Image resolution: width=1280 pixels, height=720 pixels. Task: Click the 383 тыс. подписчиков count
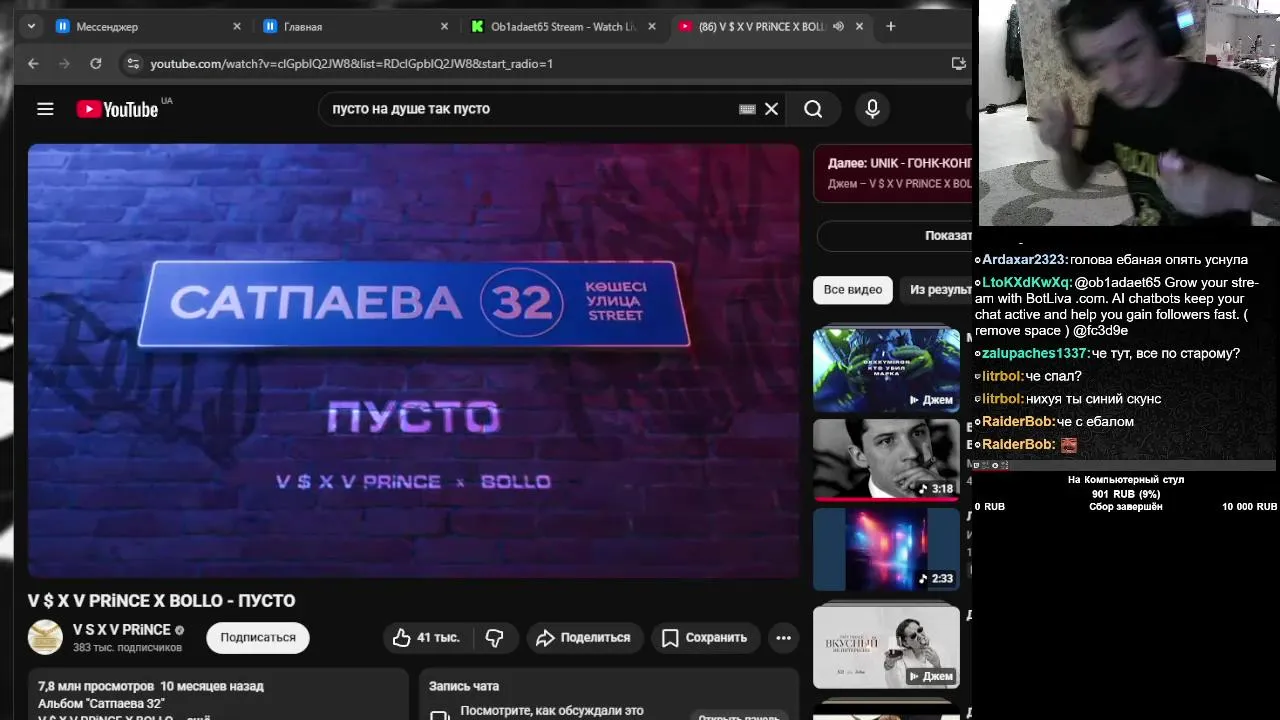pyautogui.click(x=127, y=648)
